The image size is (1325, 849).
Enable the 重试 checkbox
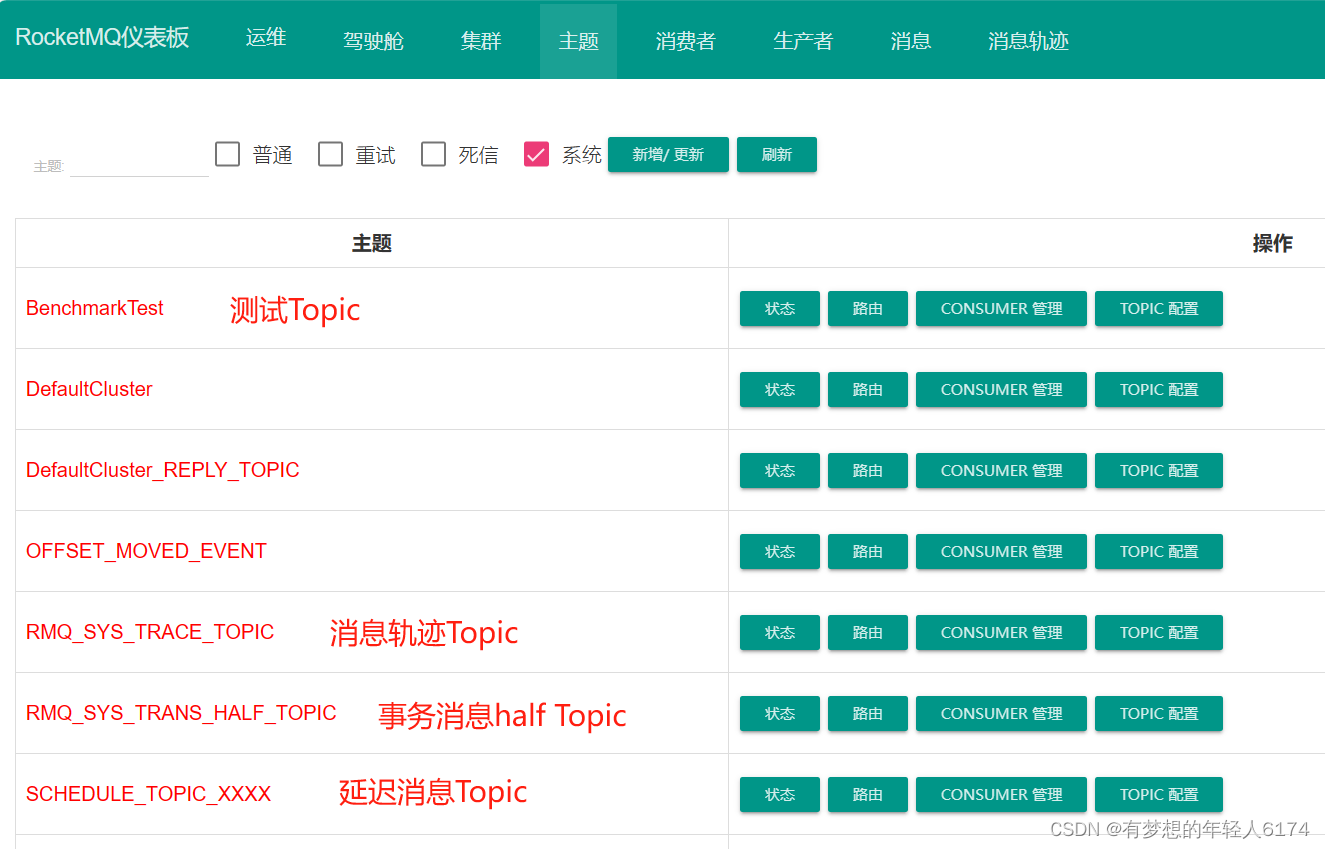pyautogui.click(x=331, y=154)
